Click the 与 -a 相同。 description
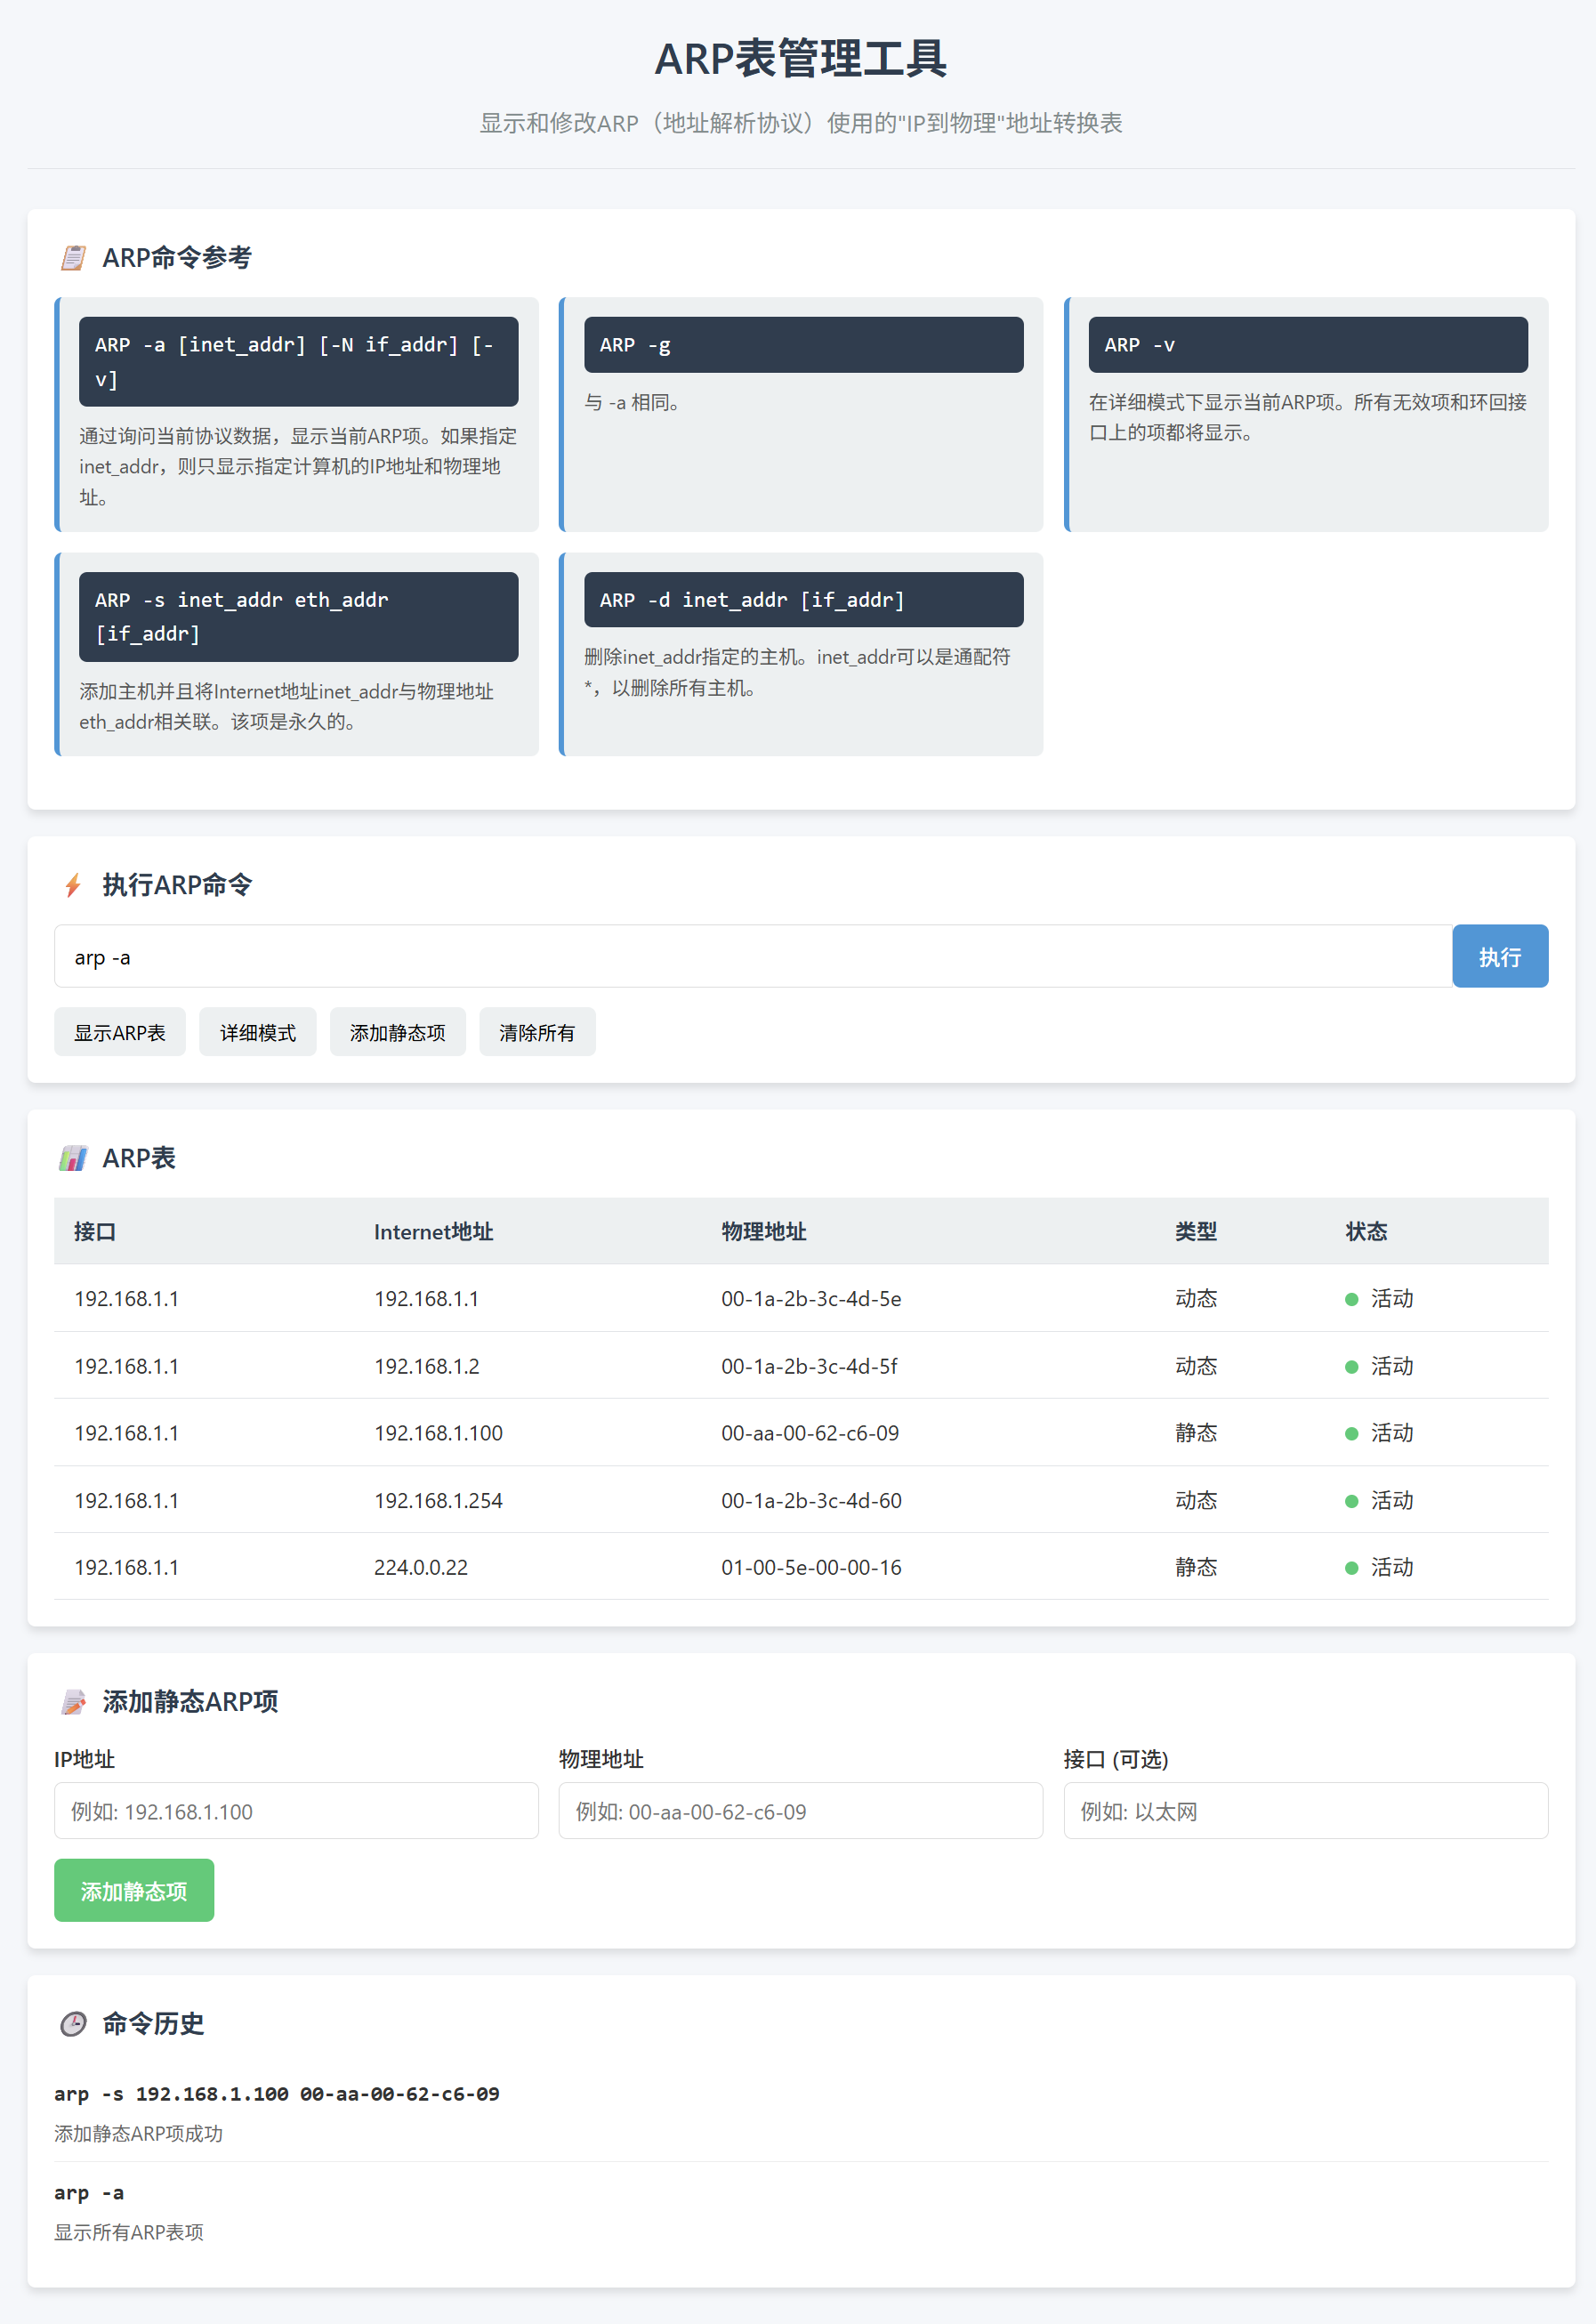The width and height of the screenshot is (1596, 2324). [x=632, y=402]
